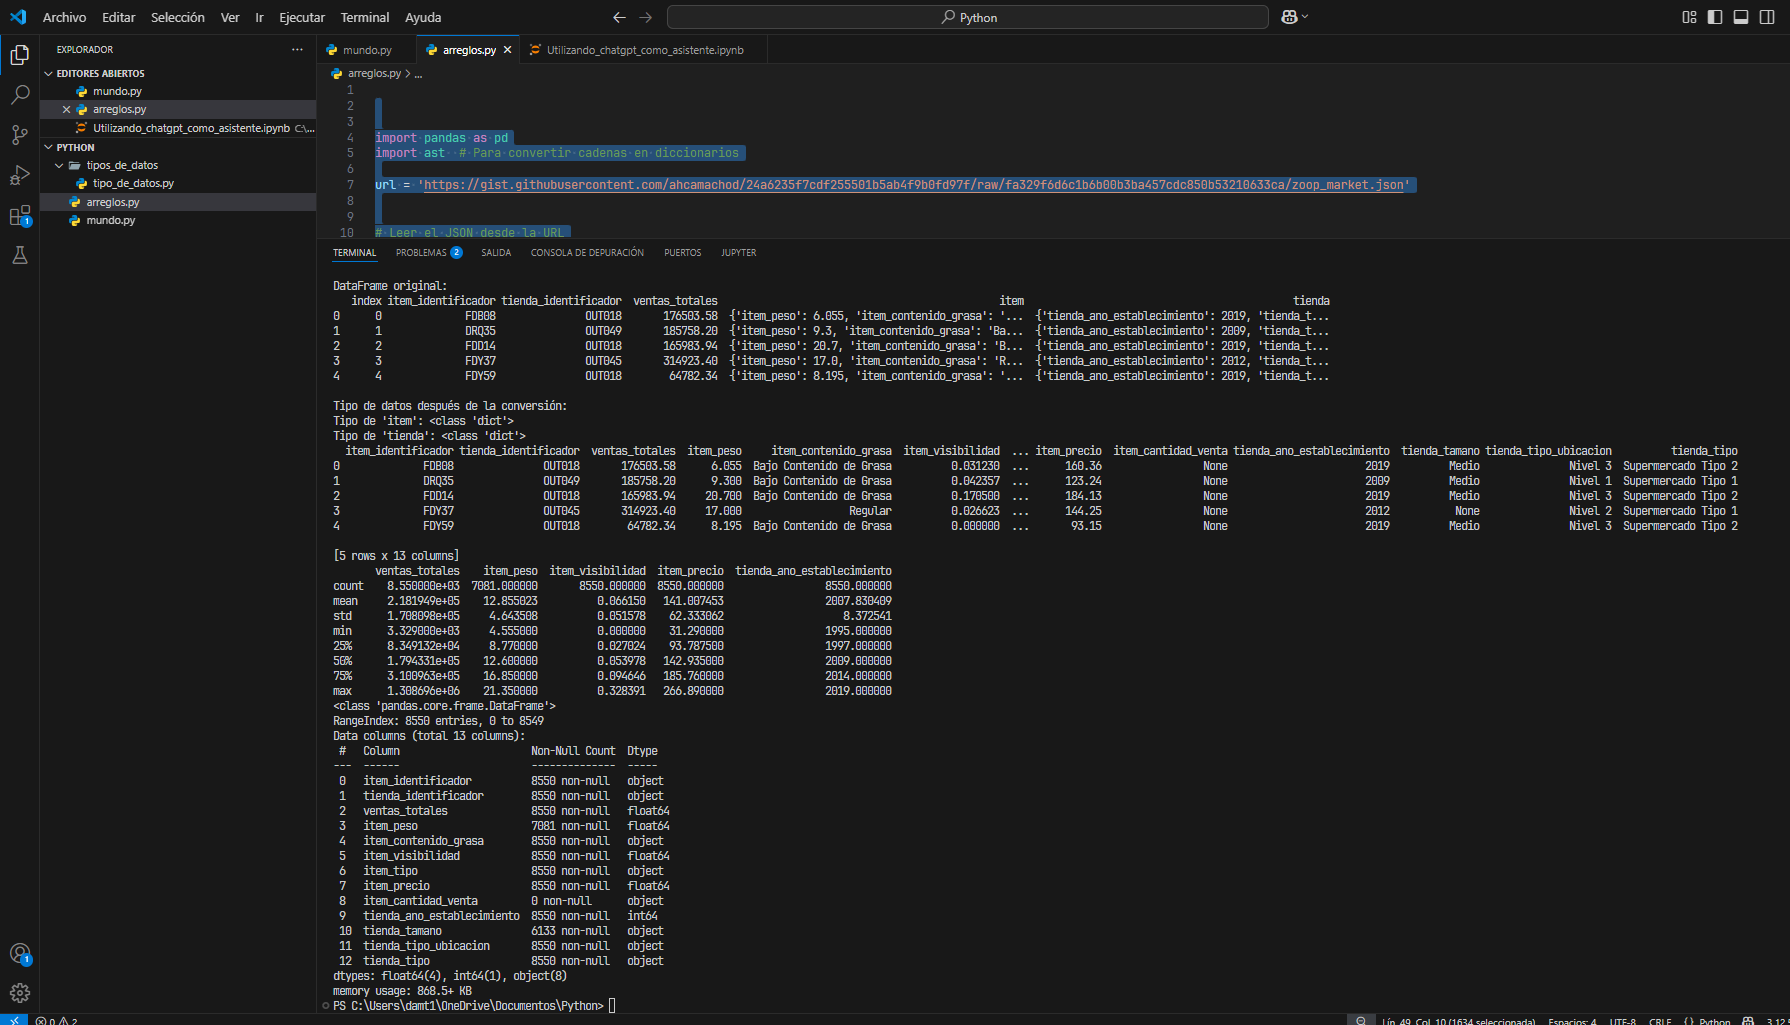
Task: Open remote window status bar button
Action: pyautogui.click(x=14, y=1020)
